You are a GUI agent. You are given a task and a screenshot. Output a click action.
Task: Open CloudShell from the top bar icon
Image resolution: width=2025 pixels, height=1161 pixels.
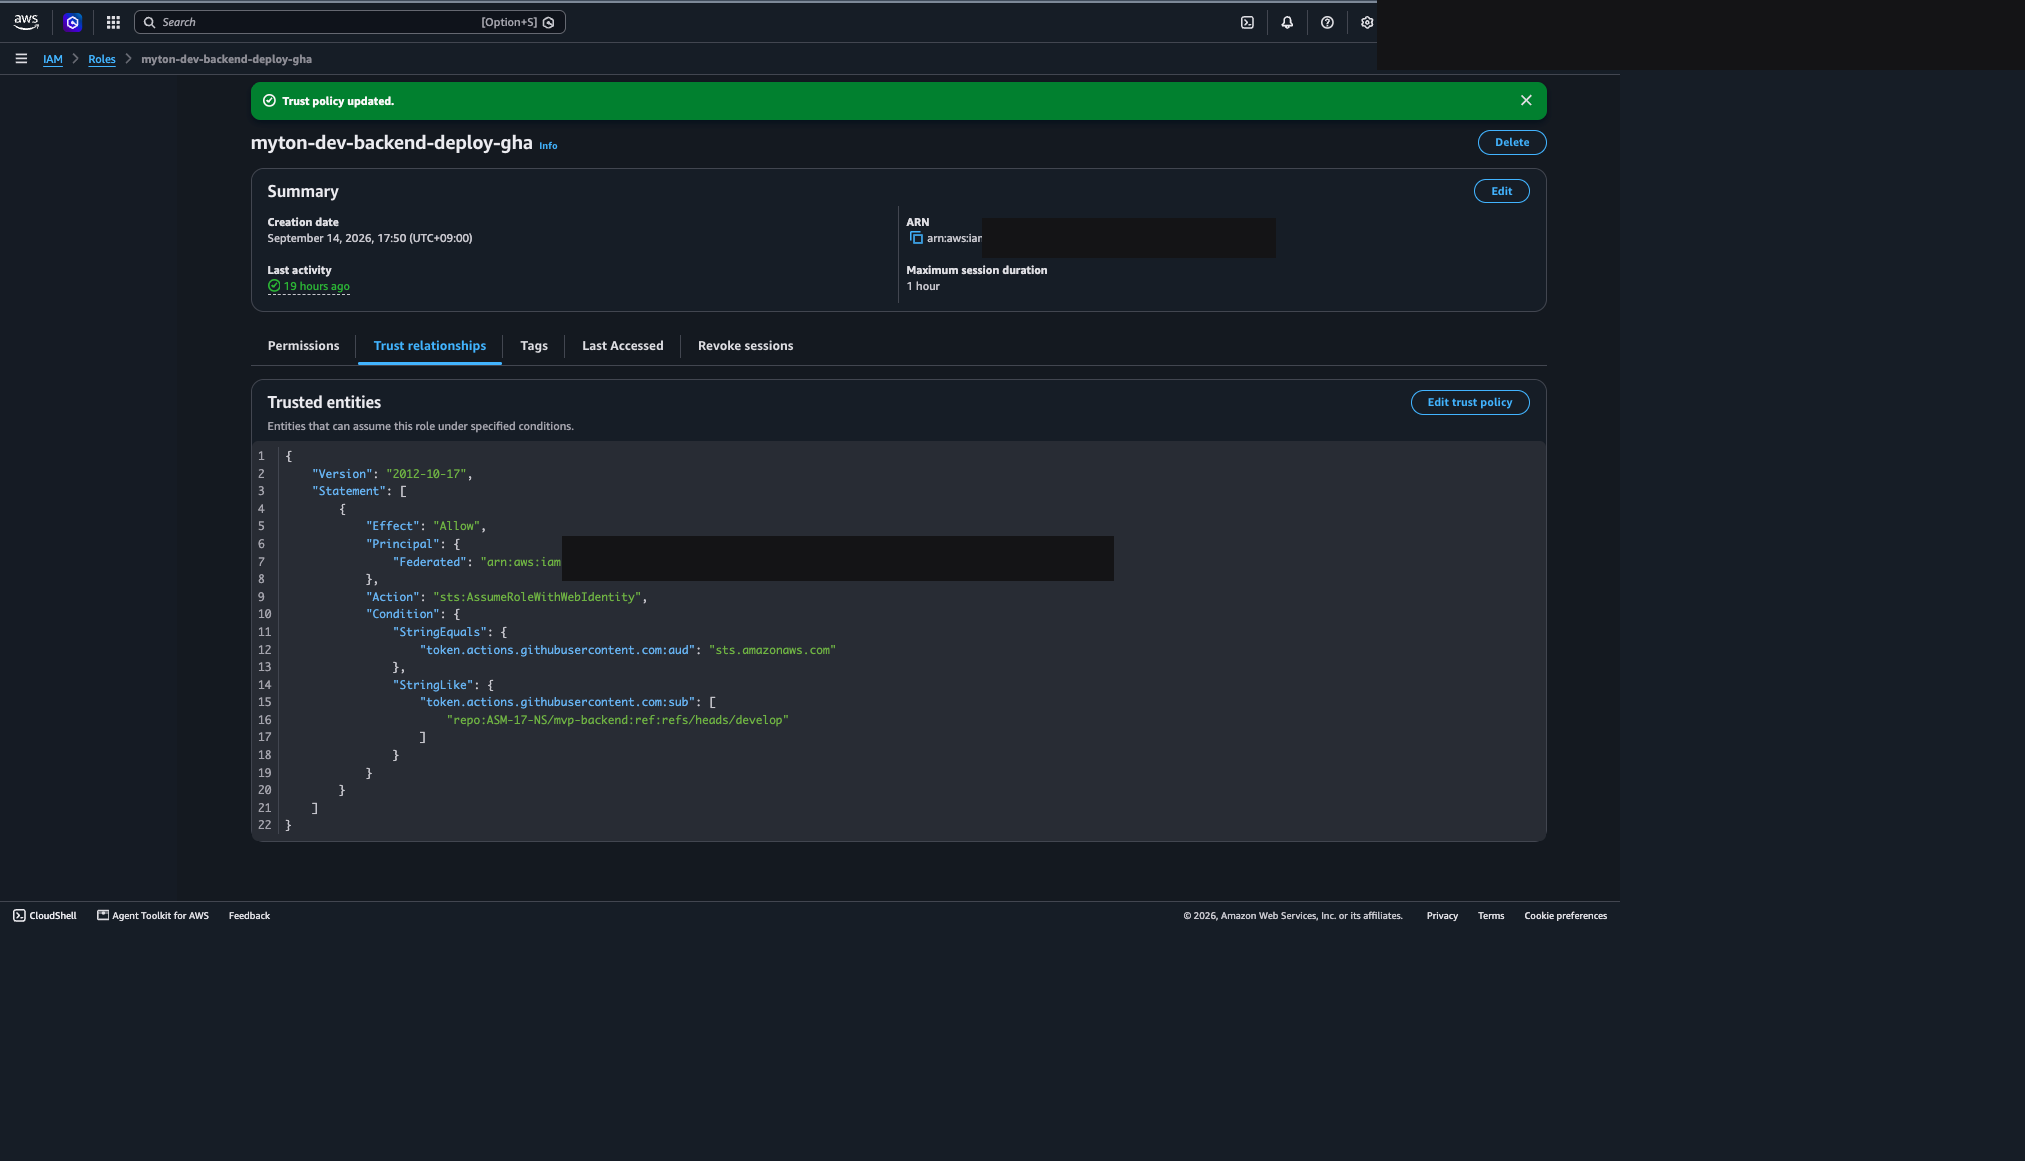(x=1247, y=22)
